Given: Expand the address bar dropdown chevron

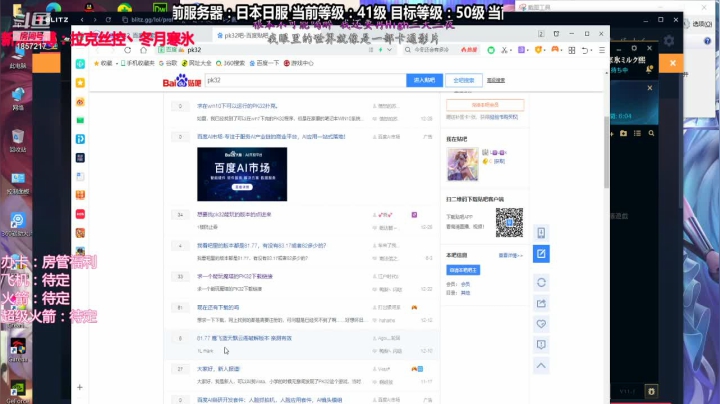Looking at the screenshot, I should point(389,50).
